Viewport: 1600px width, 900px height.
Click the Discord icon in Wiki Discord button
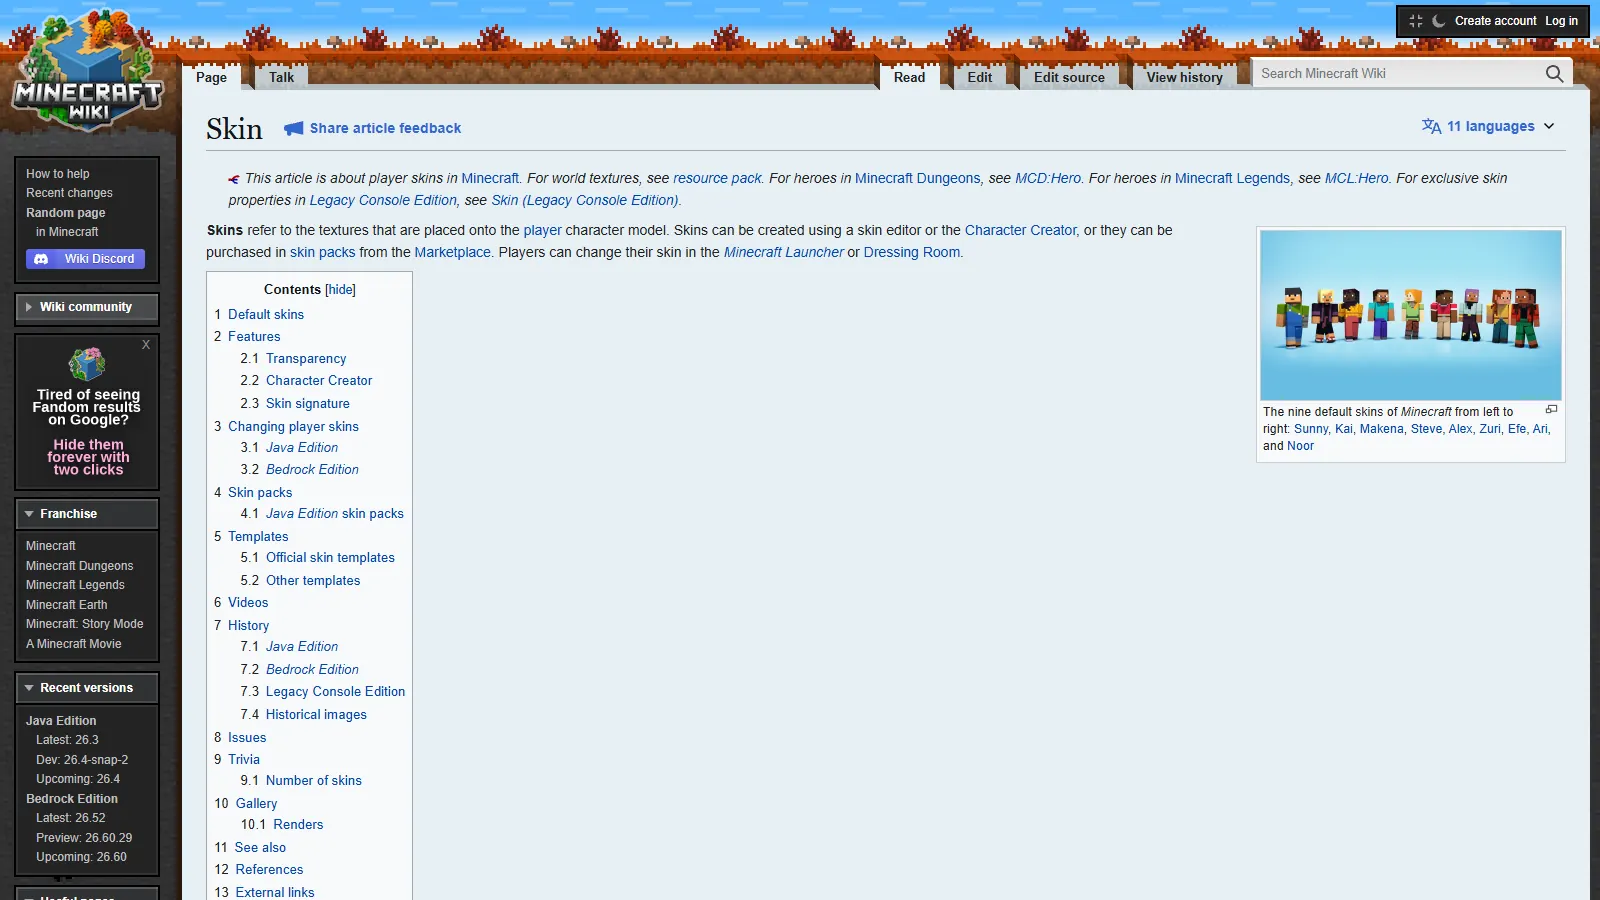pyautogui.click(x=41, y=259)
